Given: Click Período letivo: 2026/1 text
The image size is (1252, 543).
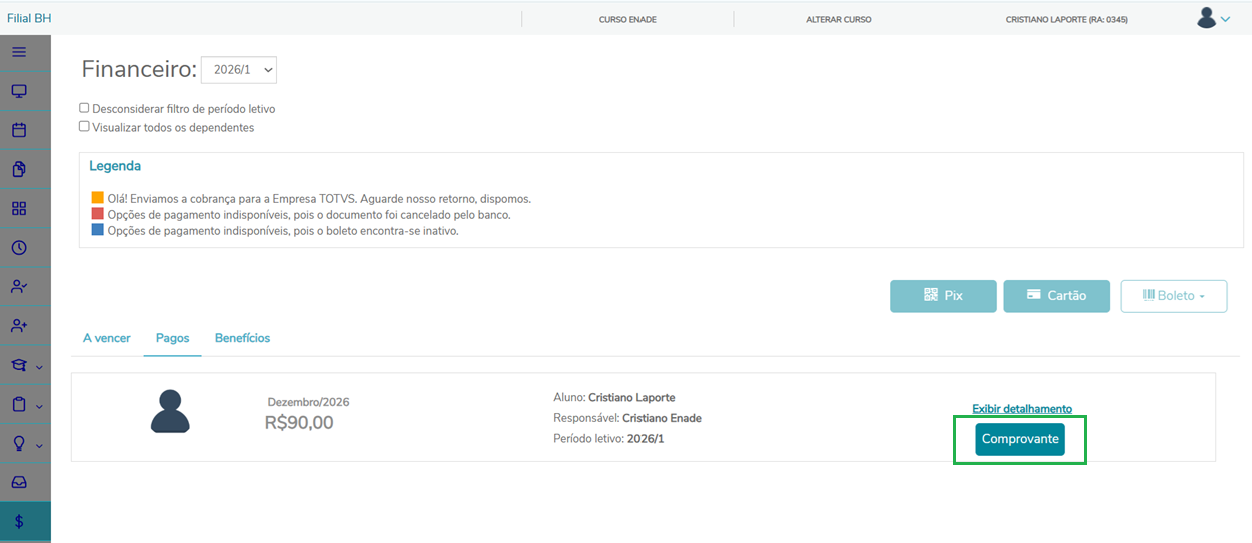Looking at the screenshot, I should coord(608,439).
